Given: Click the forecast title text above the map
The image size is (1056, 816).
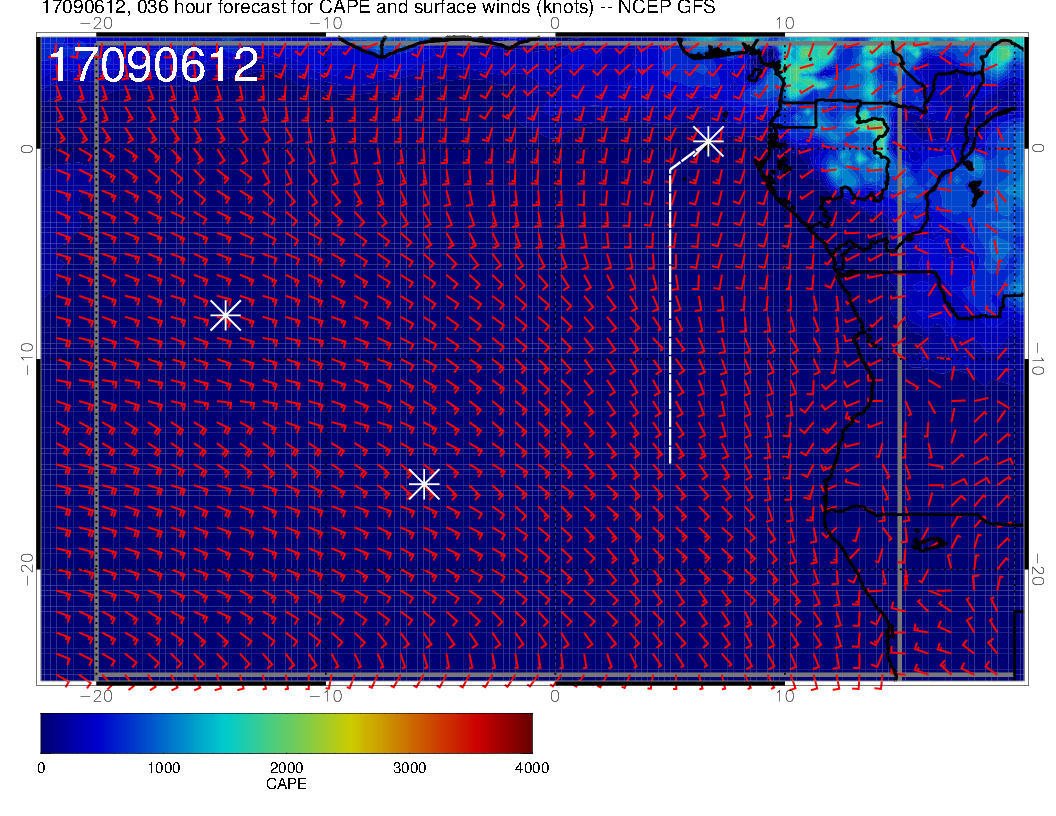Looking at the screenshot, I should point(378,7).
